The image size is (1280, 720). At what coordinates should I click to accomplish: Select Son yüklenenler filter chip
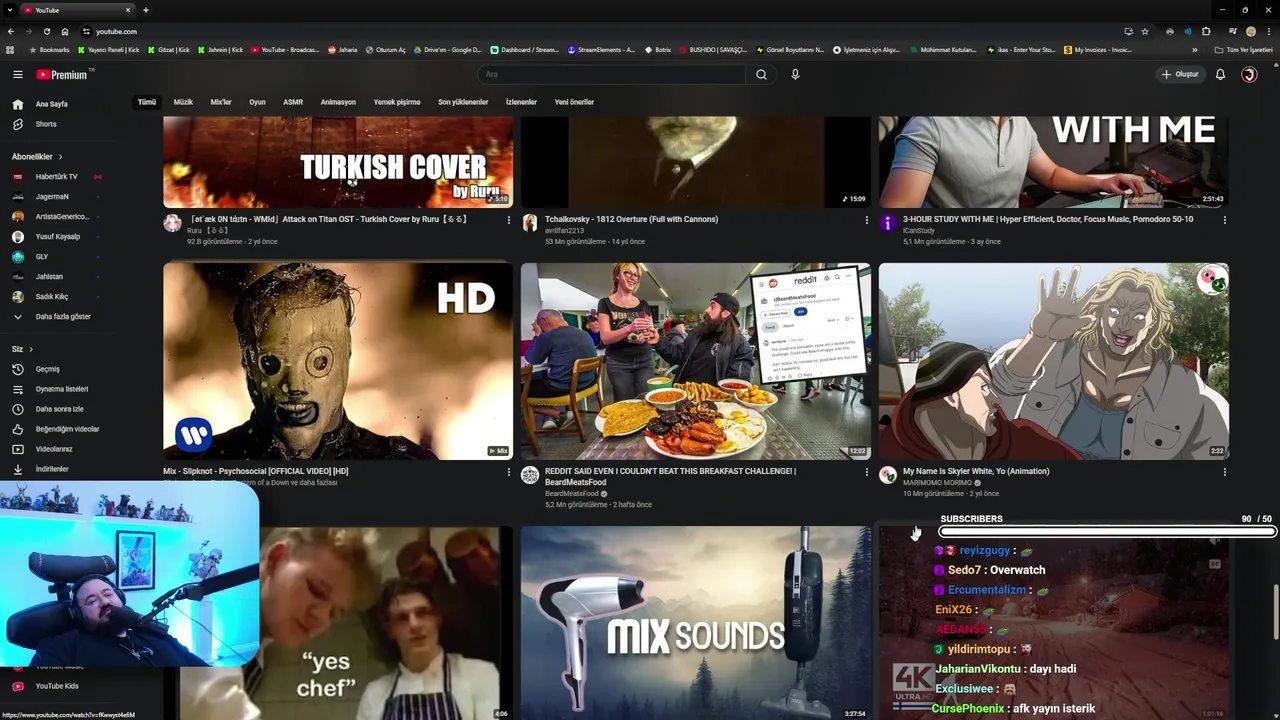point(463,102)
